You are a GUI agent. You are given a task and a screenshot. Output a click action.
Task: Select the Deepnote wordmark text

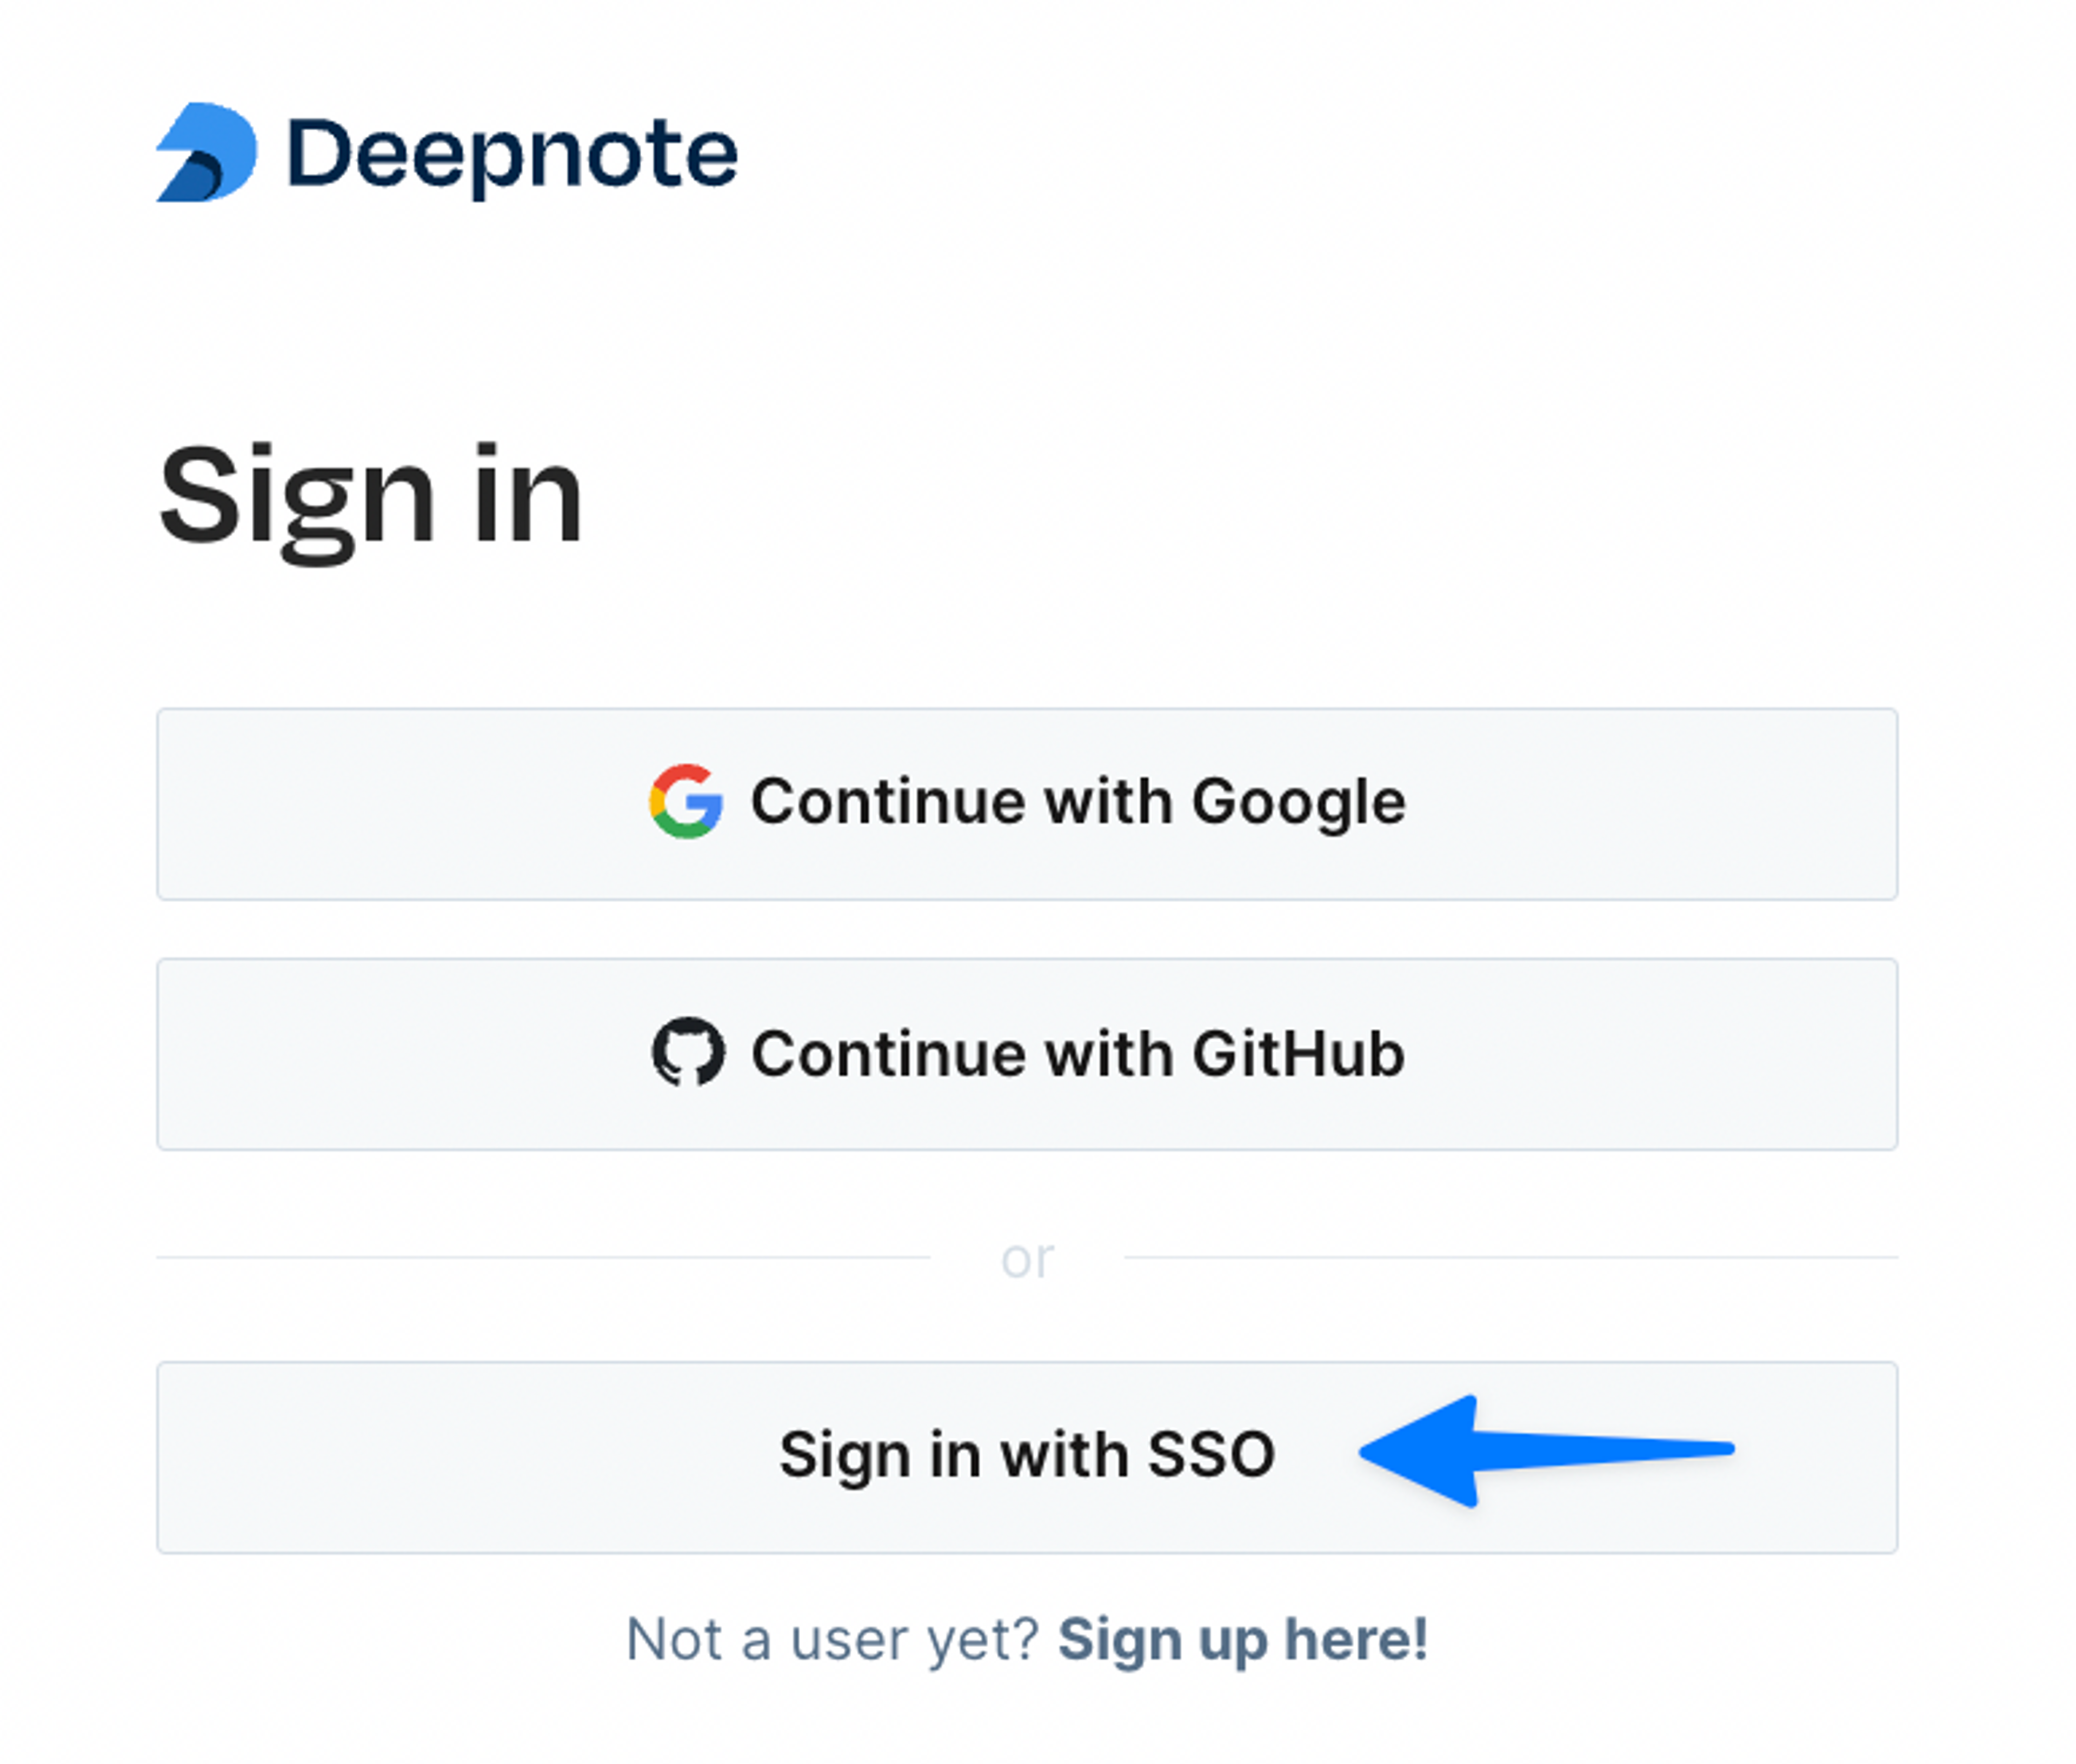pos(512,155)
